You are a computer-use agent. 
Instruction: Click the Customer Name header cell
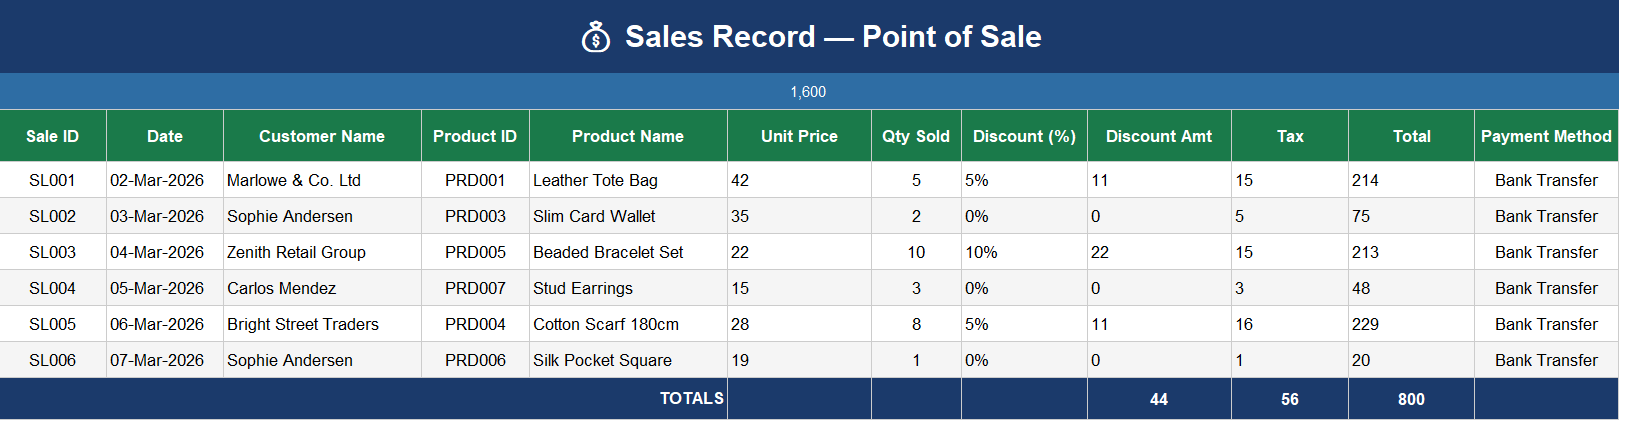[322, 136]
